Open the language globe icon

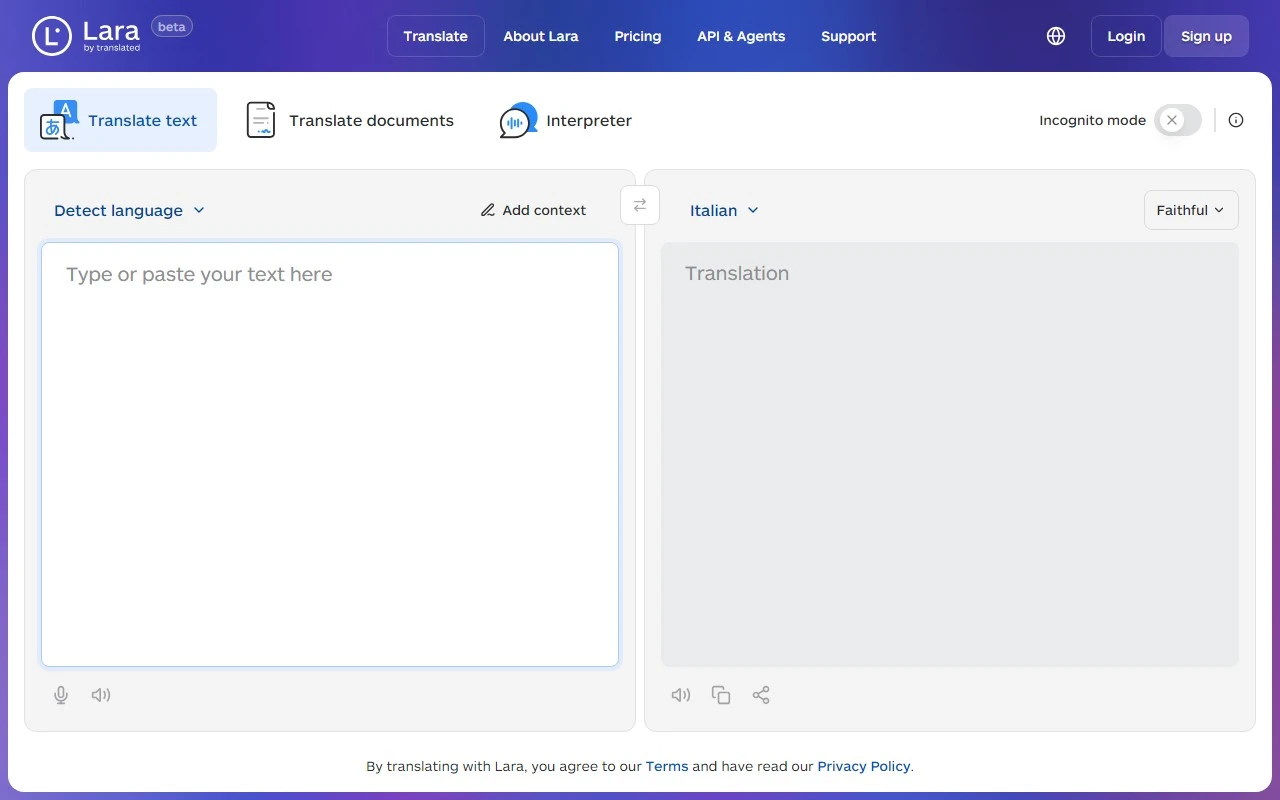tap(1056, 36)
